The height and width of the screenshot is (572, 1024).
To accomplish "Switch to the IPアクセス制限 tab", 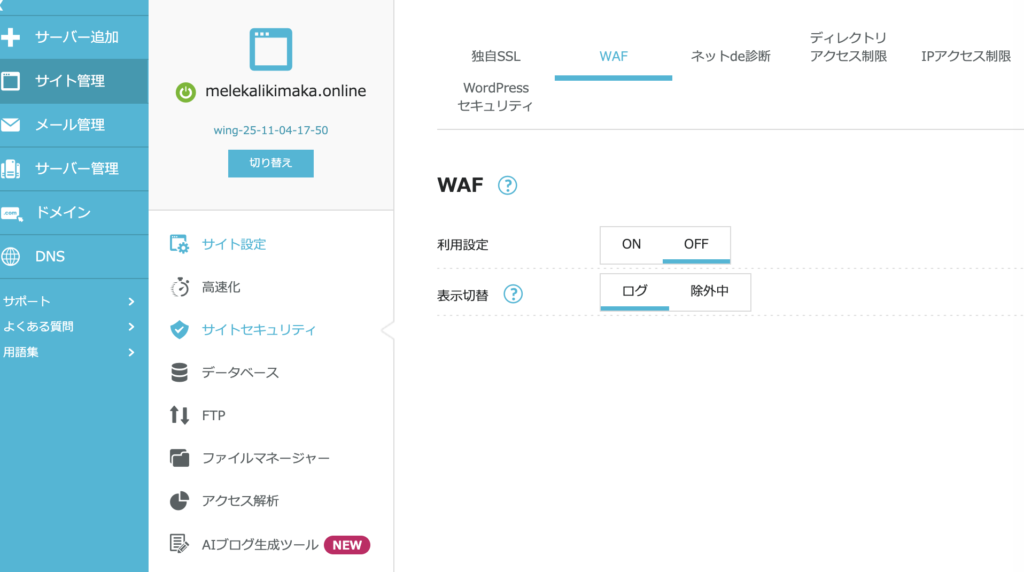I will [x=966, y=56].
